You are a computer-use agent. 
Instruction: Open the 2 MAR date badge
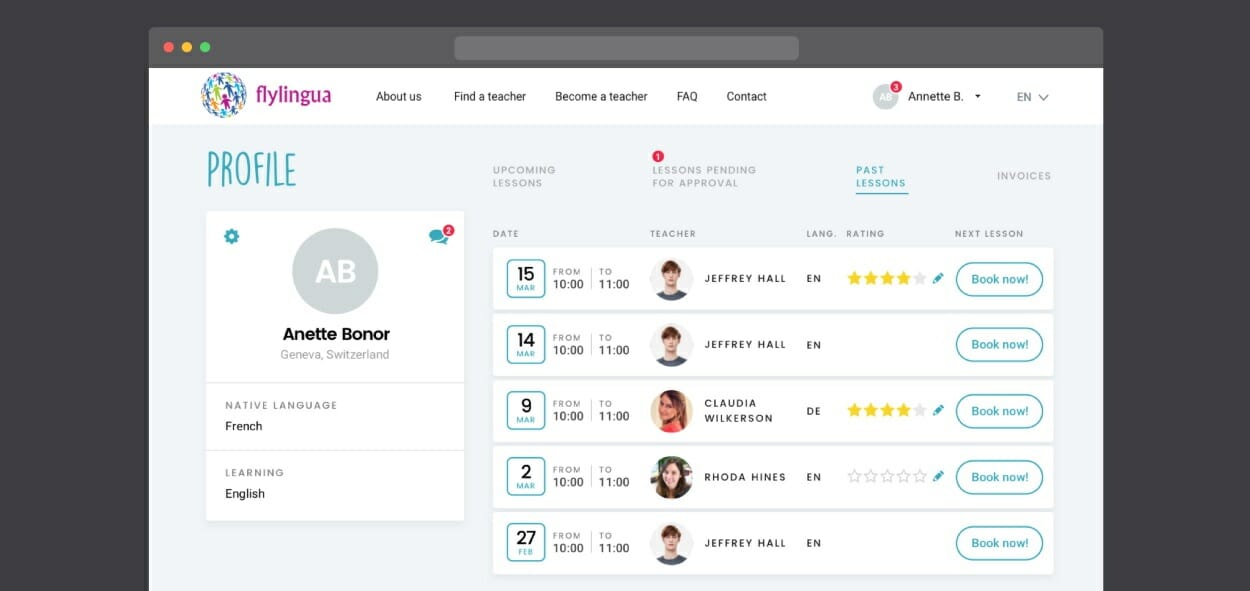coord(526,477)
